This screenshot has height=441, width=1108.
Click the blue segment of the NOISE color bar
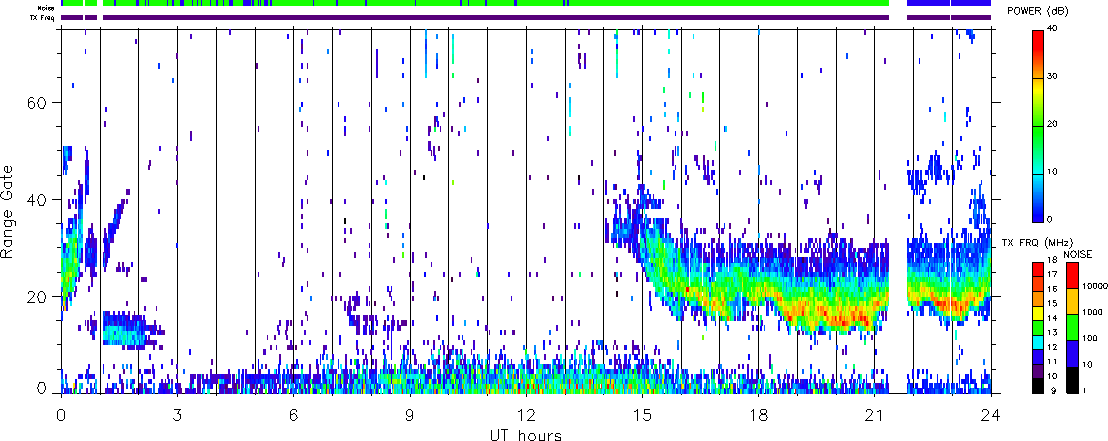point(1072,353)
